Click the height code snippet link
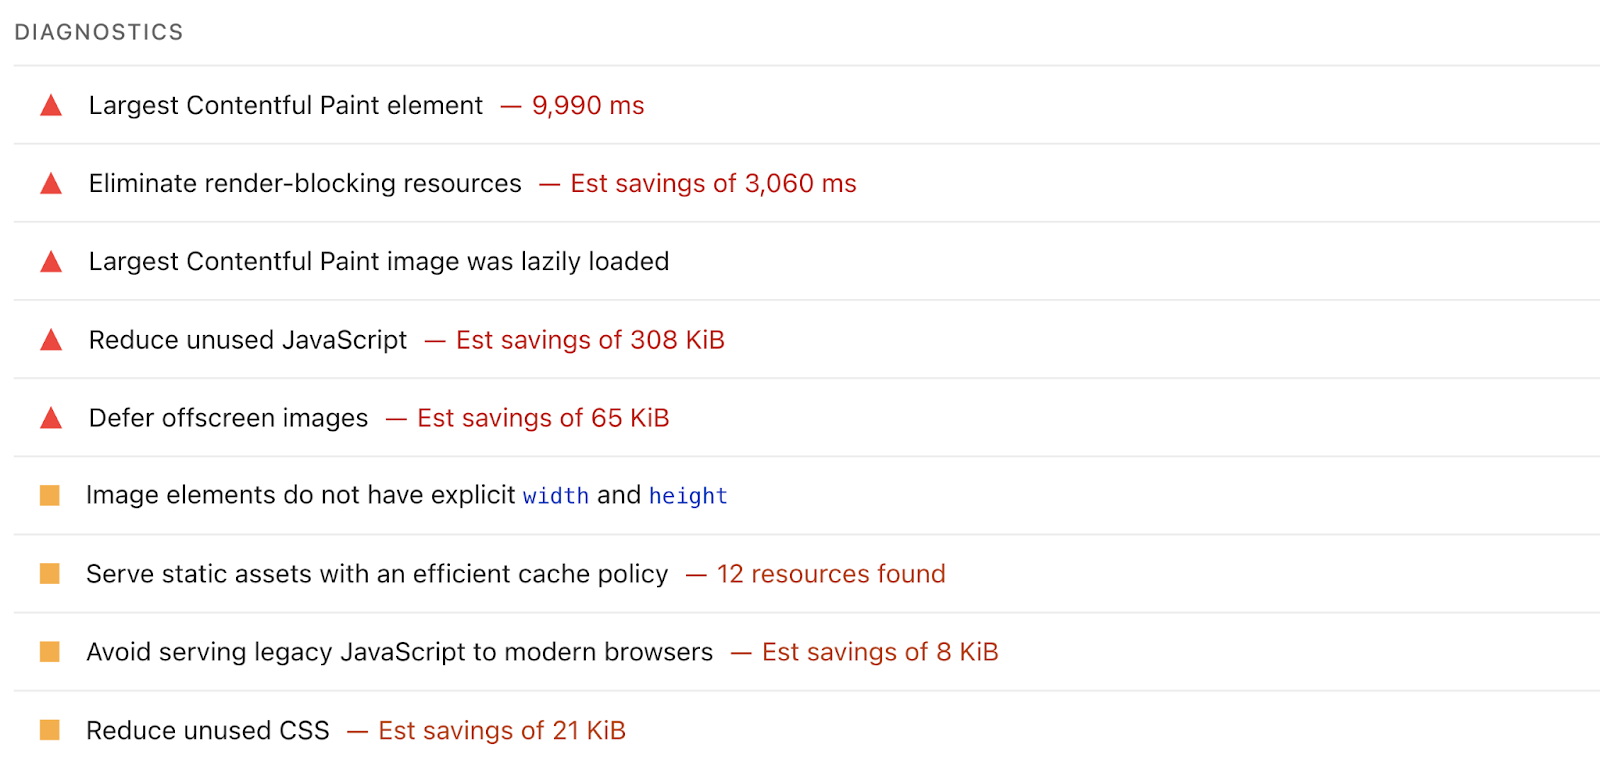 pos(688,495)
